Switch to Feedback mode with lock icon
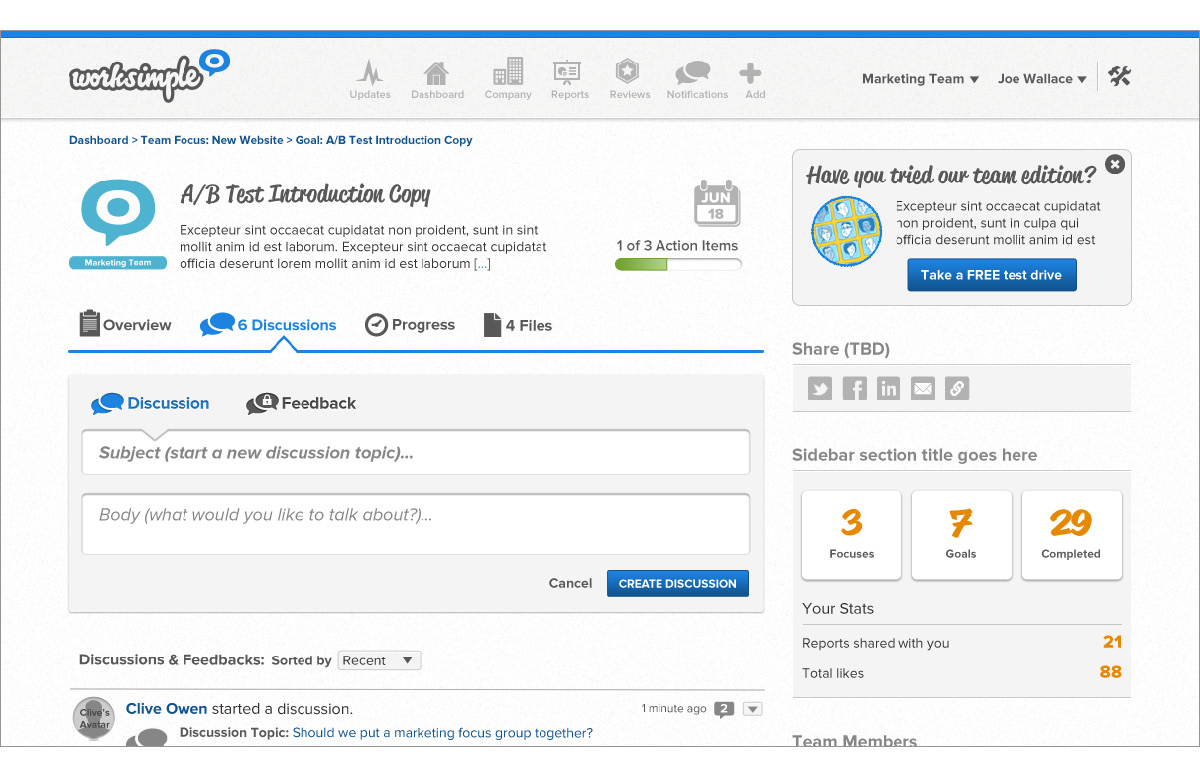The height and width of the screenshot is (777, 1200). 301,404
